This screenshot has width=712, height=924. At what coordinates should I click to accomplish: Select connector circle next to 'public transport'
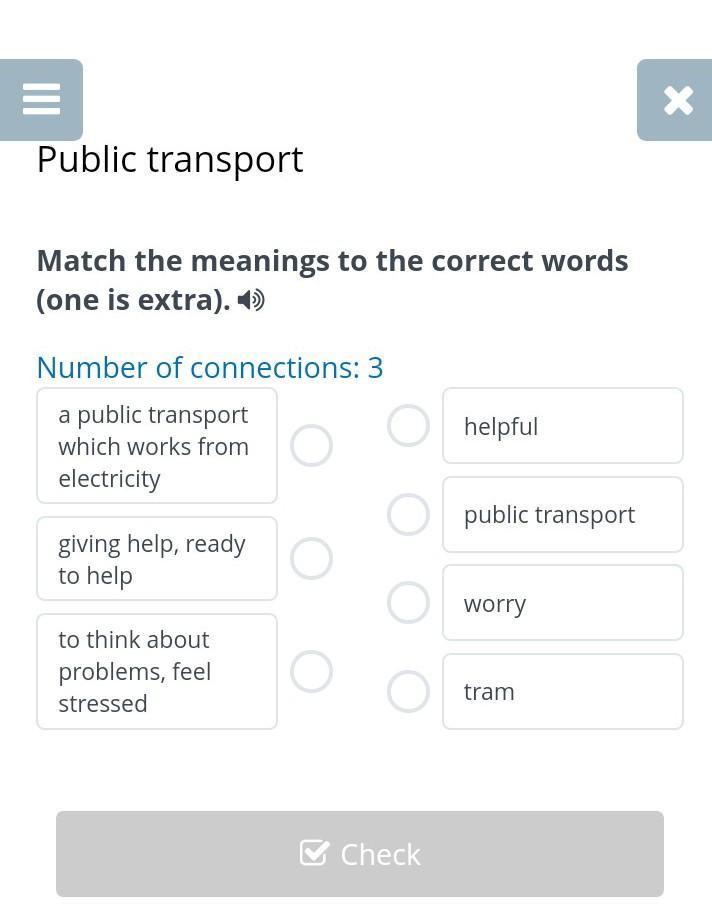(x=408, y=514)
